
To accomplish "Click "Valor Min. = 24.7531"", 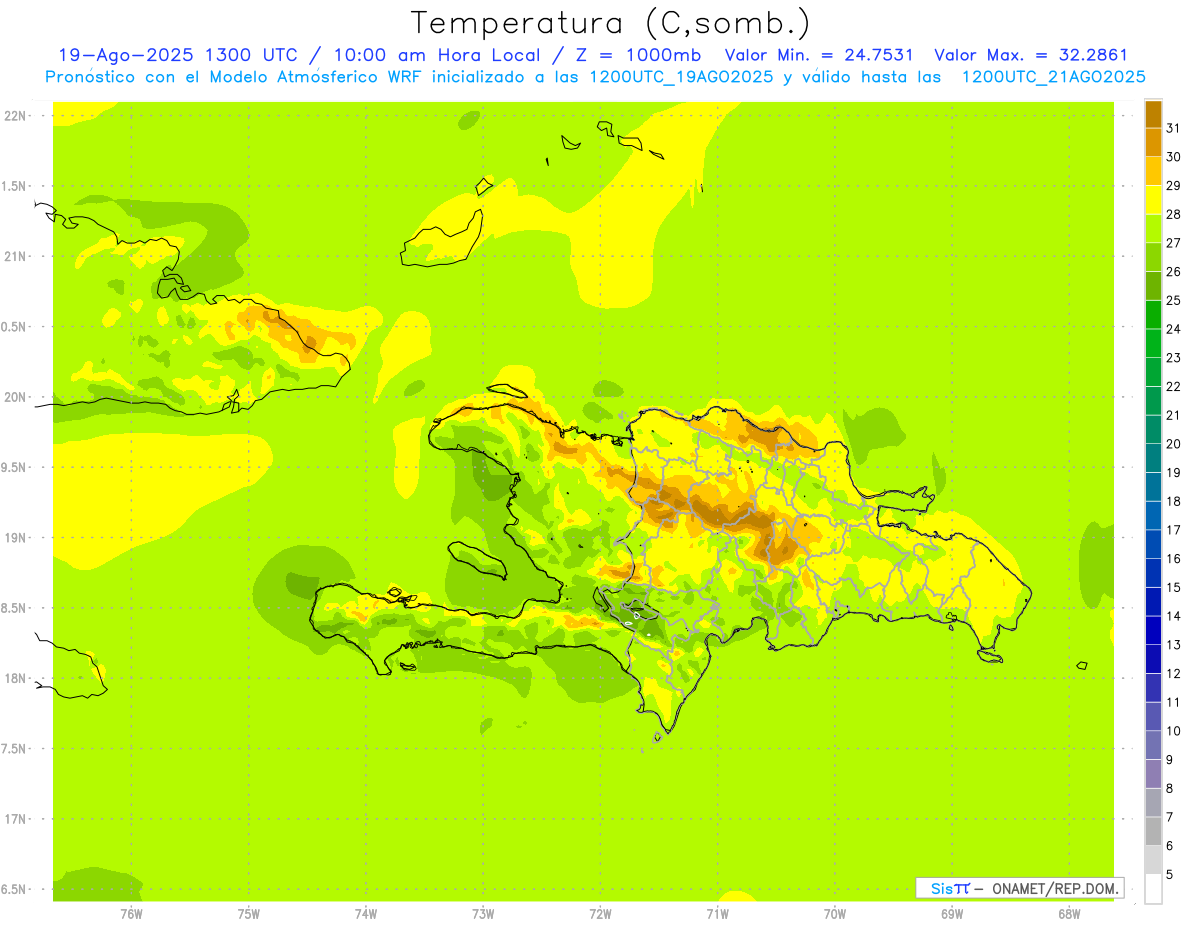I will (819, 56).
